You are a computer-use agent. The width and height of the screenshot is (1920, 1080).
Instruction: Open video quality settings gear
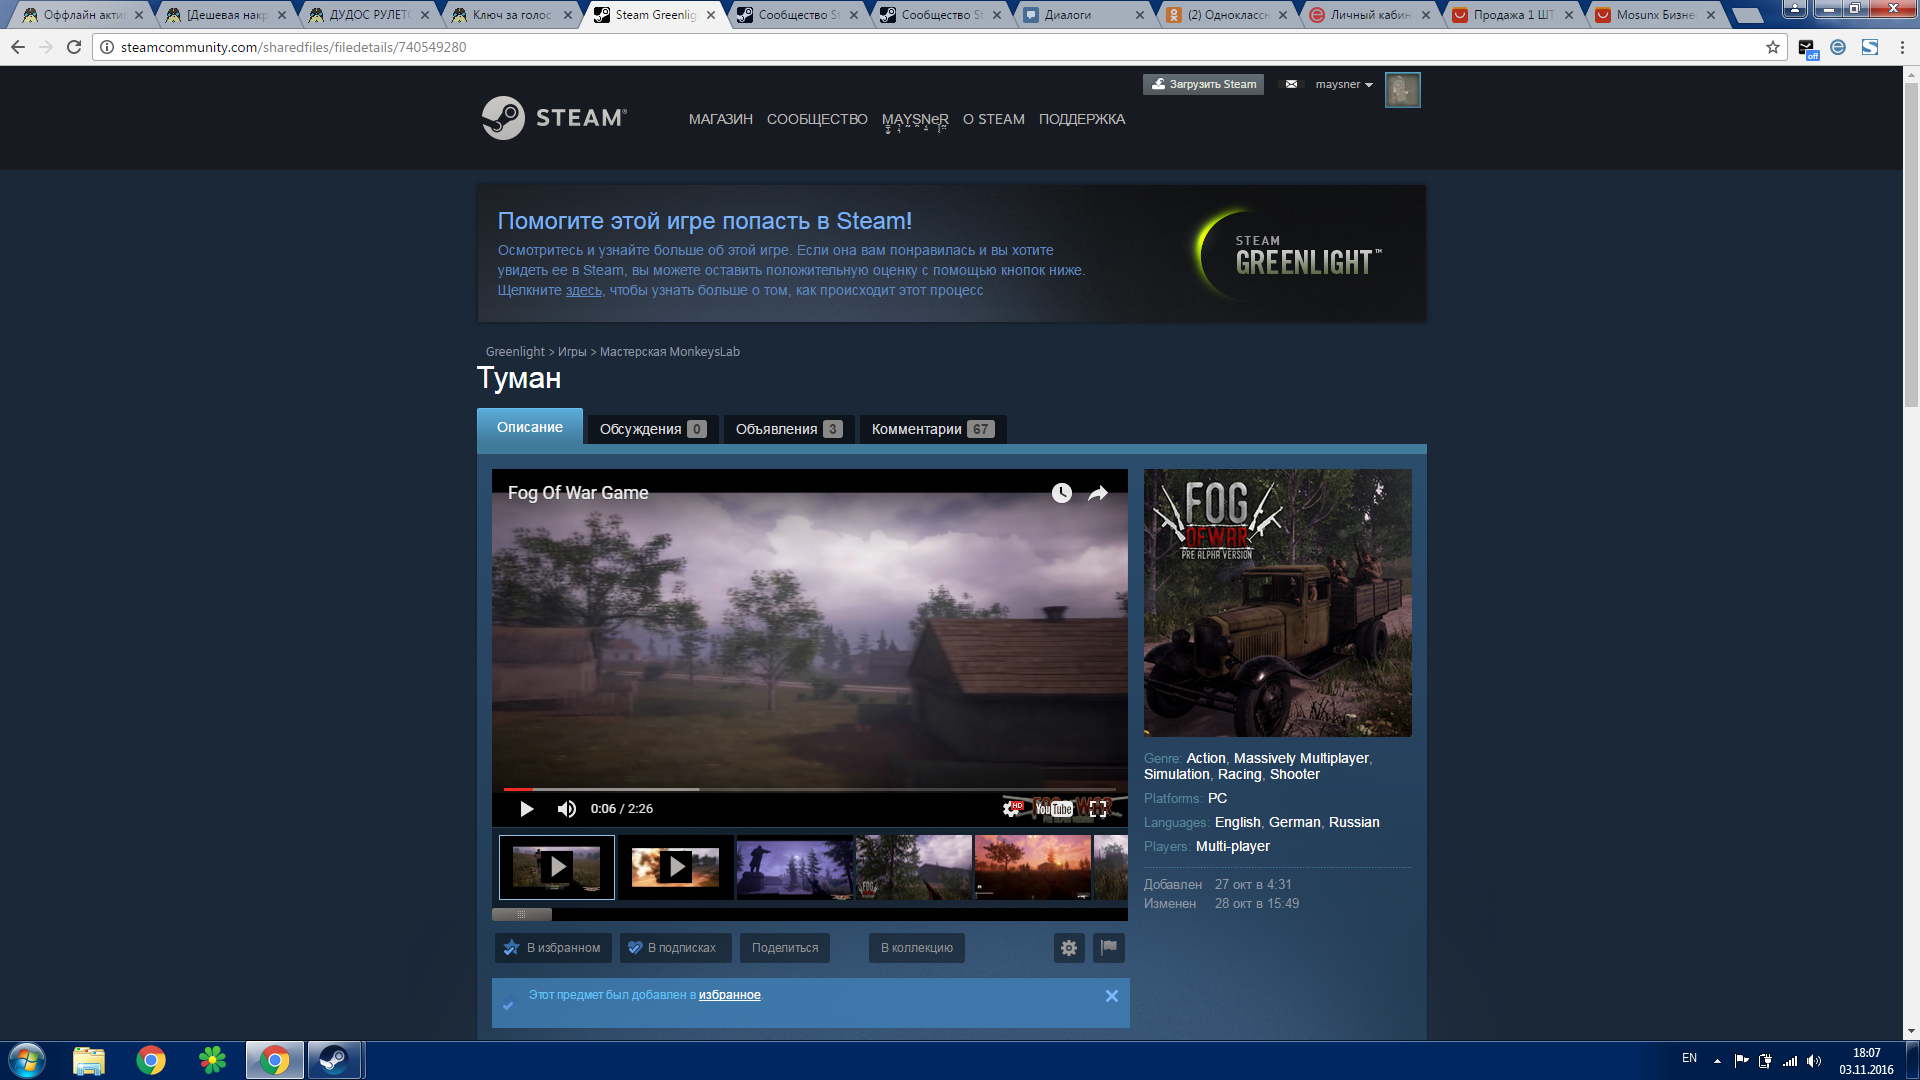(x=1013, y=808)
